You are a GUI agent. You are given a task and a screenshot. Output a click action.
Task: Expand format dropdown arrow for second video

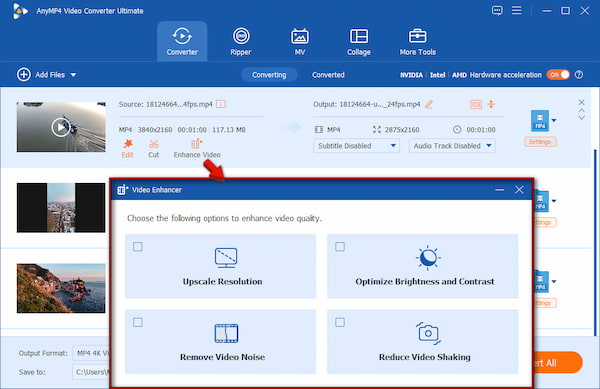point(554,201)
